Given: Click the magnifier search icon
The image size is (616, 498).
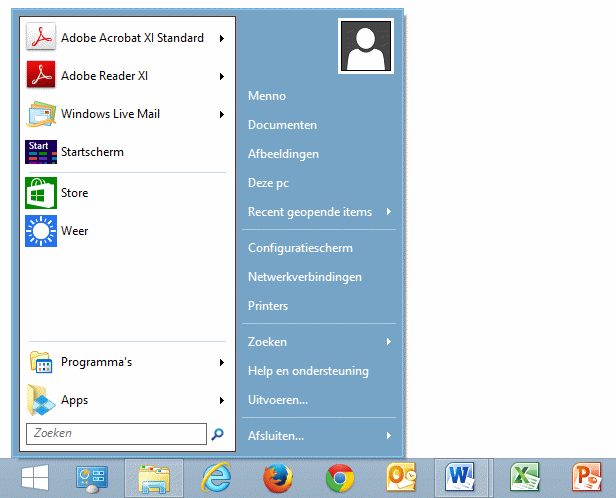Looking at the screenshot, I should (217, 434).
